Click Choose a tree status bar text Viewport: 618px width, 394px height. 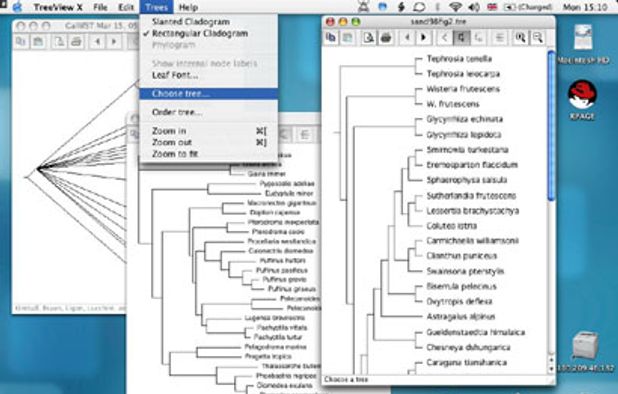[346, 379]
